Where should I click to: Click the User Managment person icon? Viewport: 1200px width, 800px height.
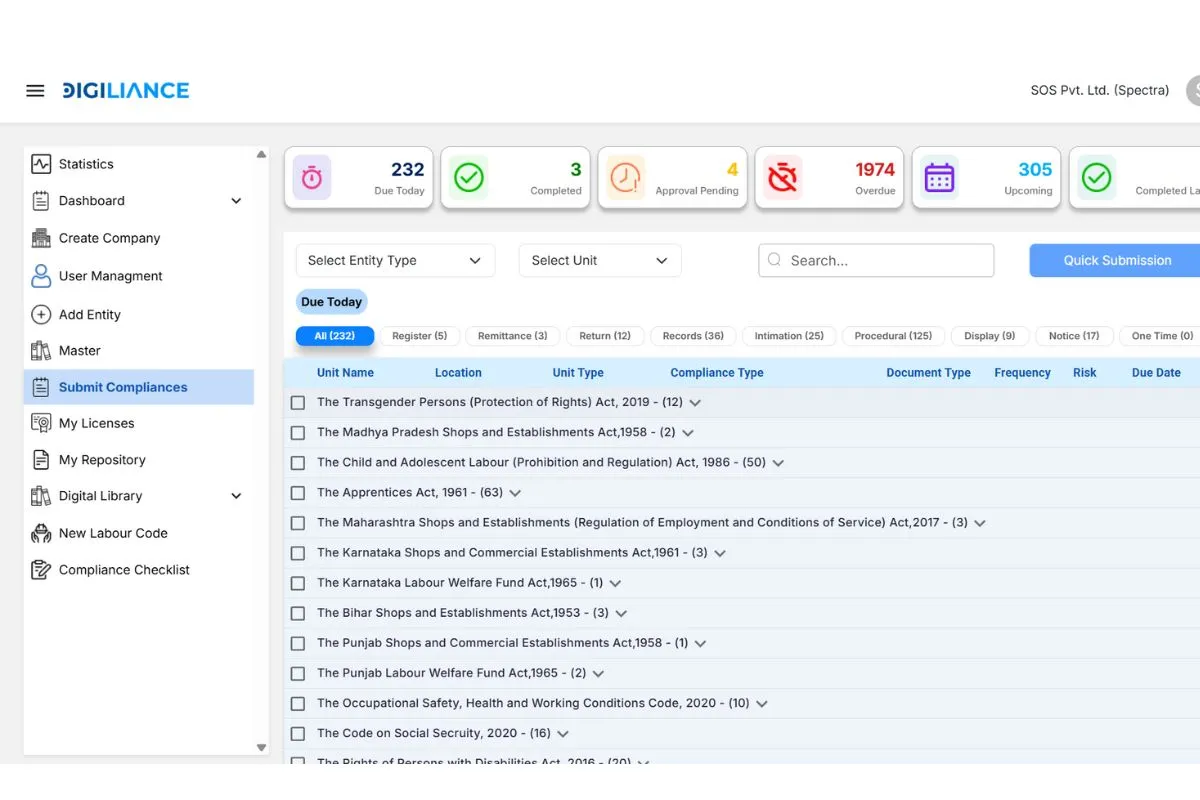(x=41, y=276)
